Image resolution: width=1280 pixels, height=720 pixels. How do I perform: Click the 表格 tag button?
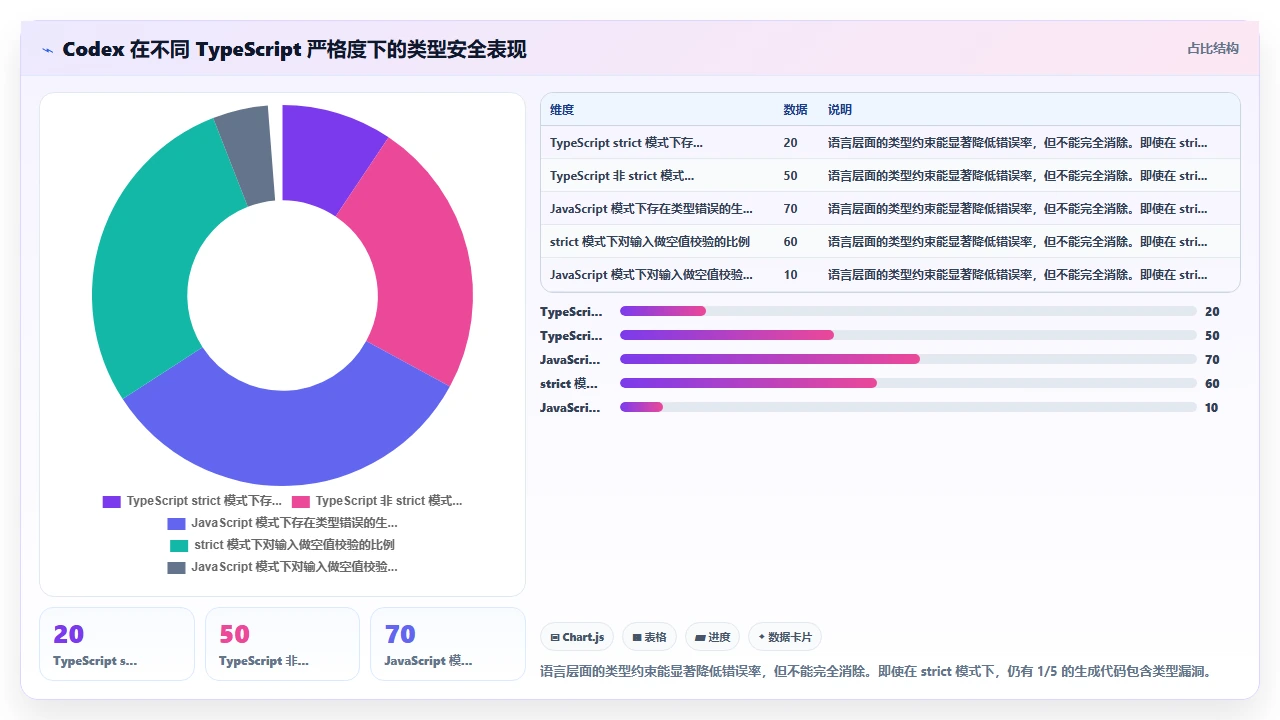click(x=650, y=637)
